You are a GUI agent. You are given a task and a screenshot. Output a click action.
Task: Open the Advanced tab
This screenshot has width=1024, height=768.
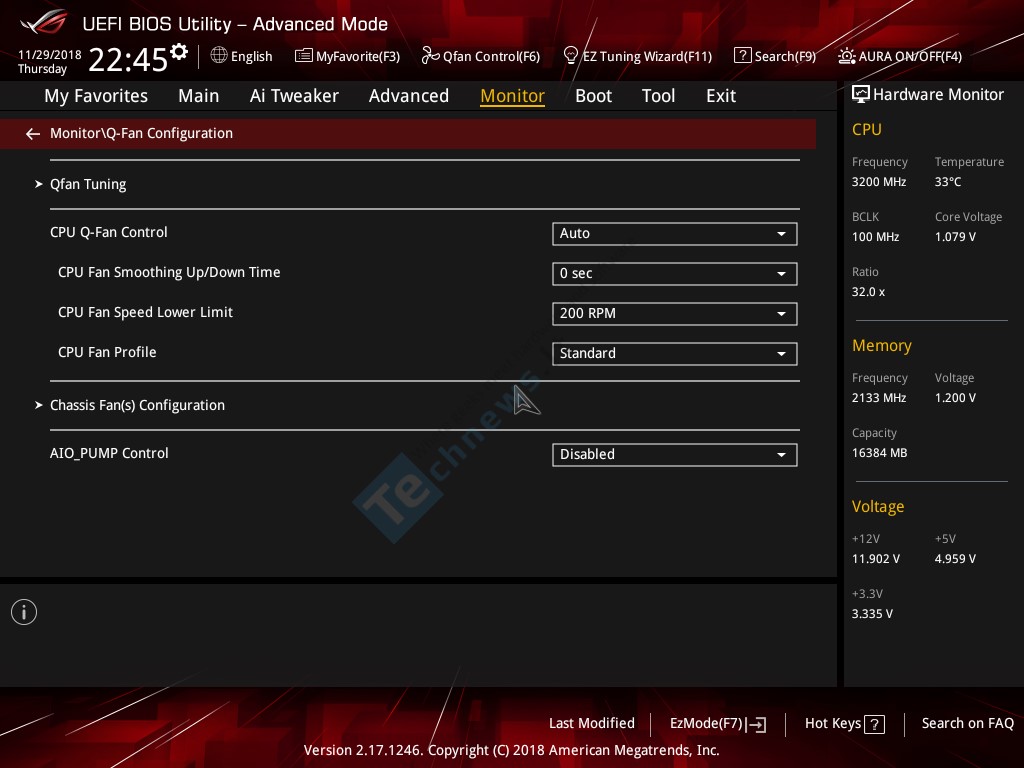click(x=409, y=96)
